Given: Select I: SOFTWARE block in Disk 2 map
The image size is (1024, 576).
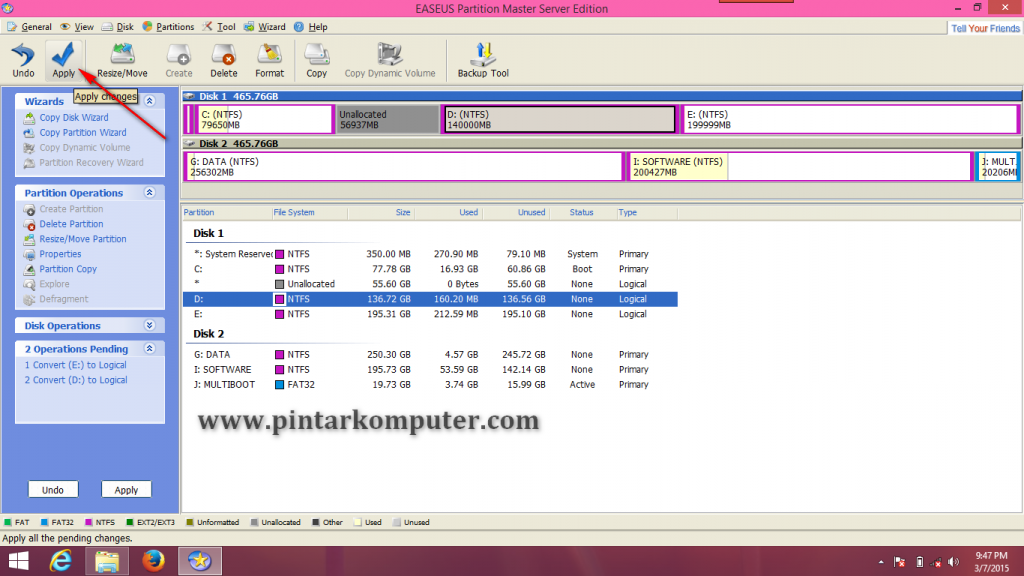Looking at the screenshot, I should coord(800,167).
